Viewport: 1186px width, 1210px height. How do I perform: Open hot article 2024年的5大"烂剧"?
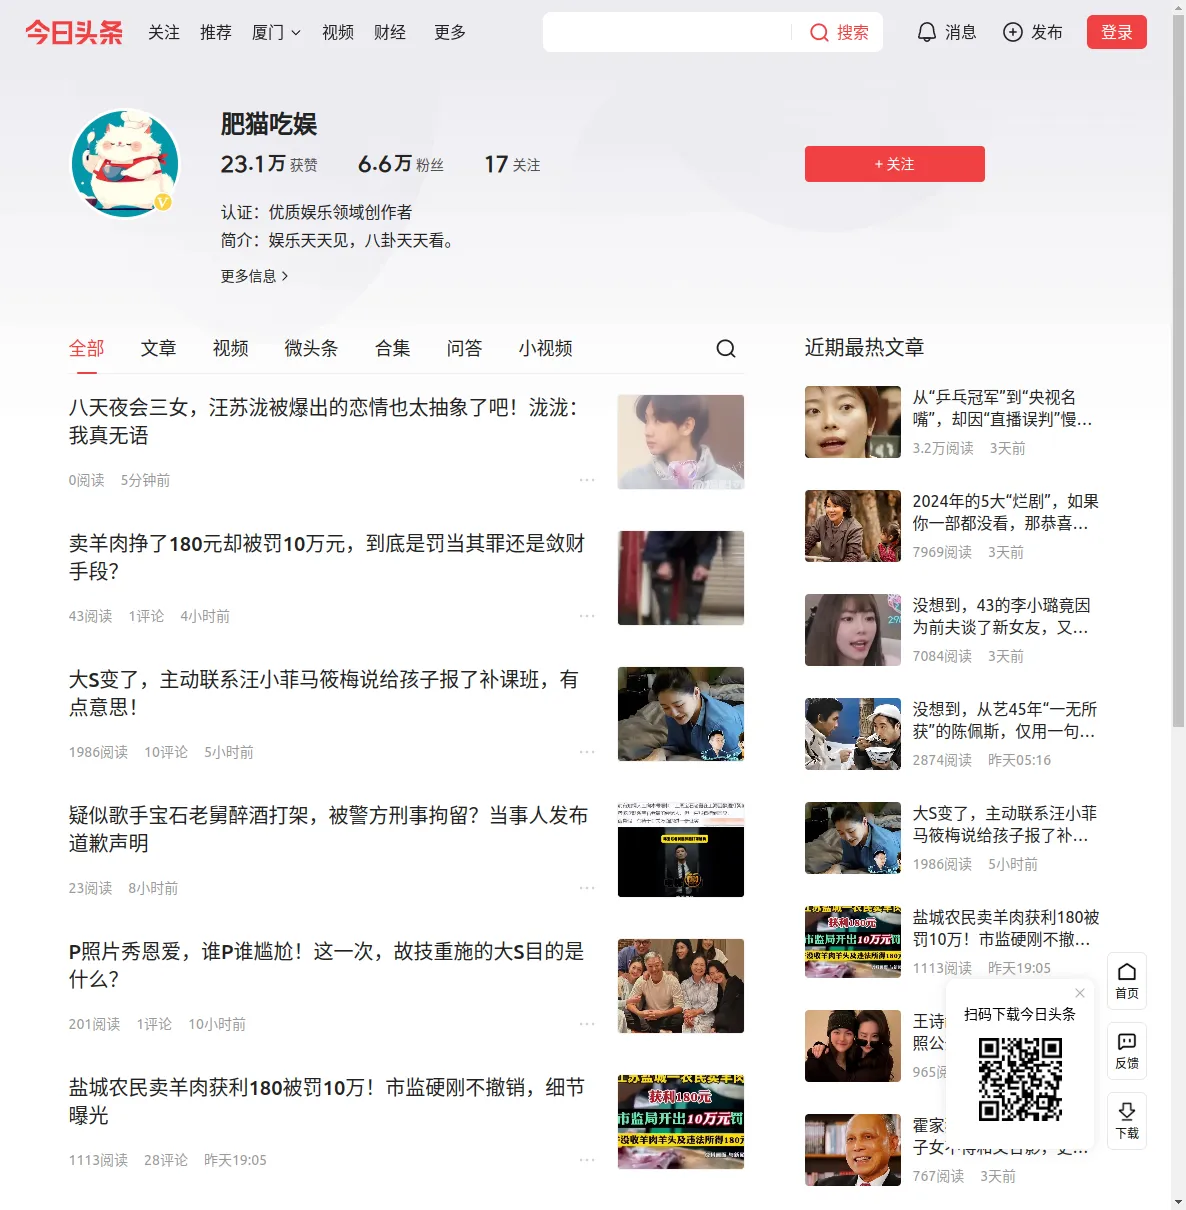pyautogui.click(x=1005, y=512)
